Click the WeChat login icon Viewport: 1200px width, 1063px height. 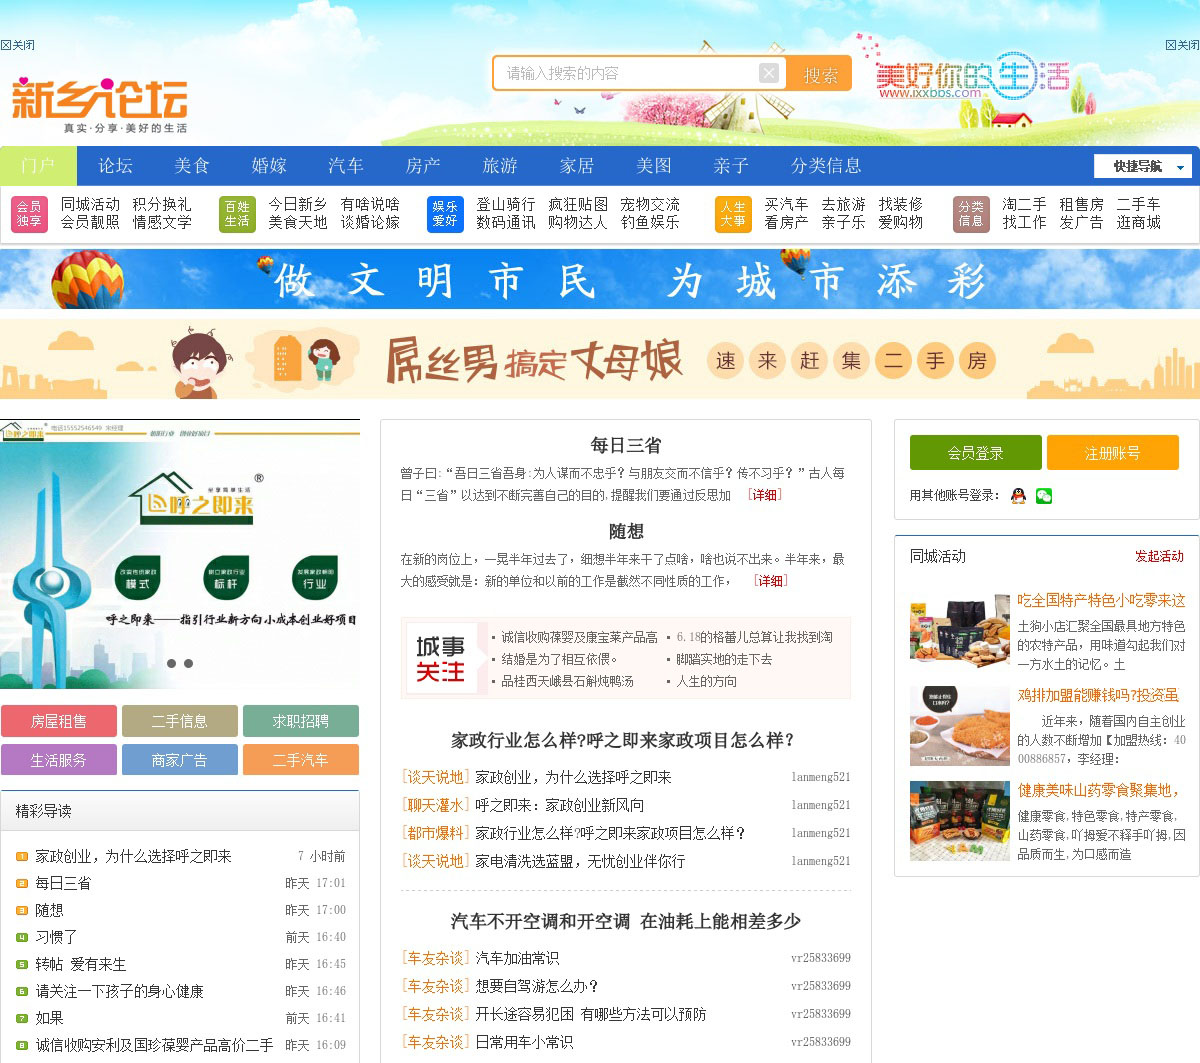1044,495
